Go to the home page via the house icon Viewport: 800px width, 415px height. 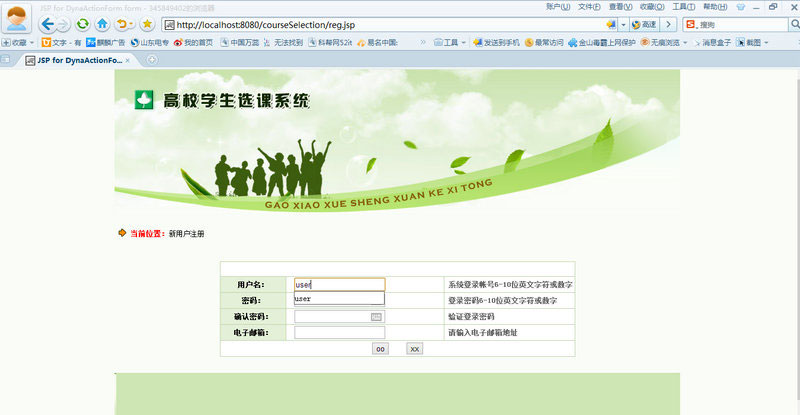[x=103, y=24]
